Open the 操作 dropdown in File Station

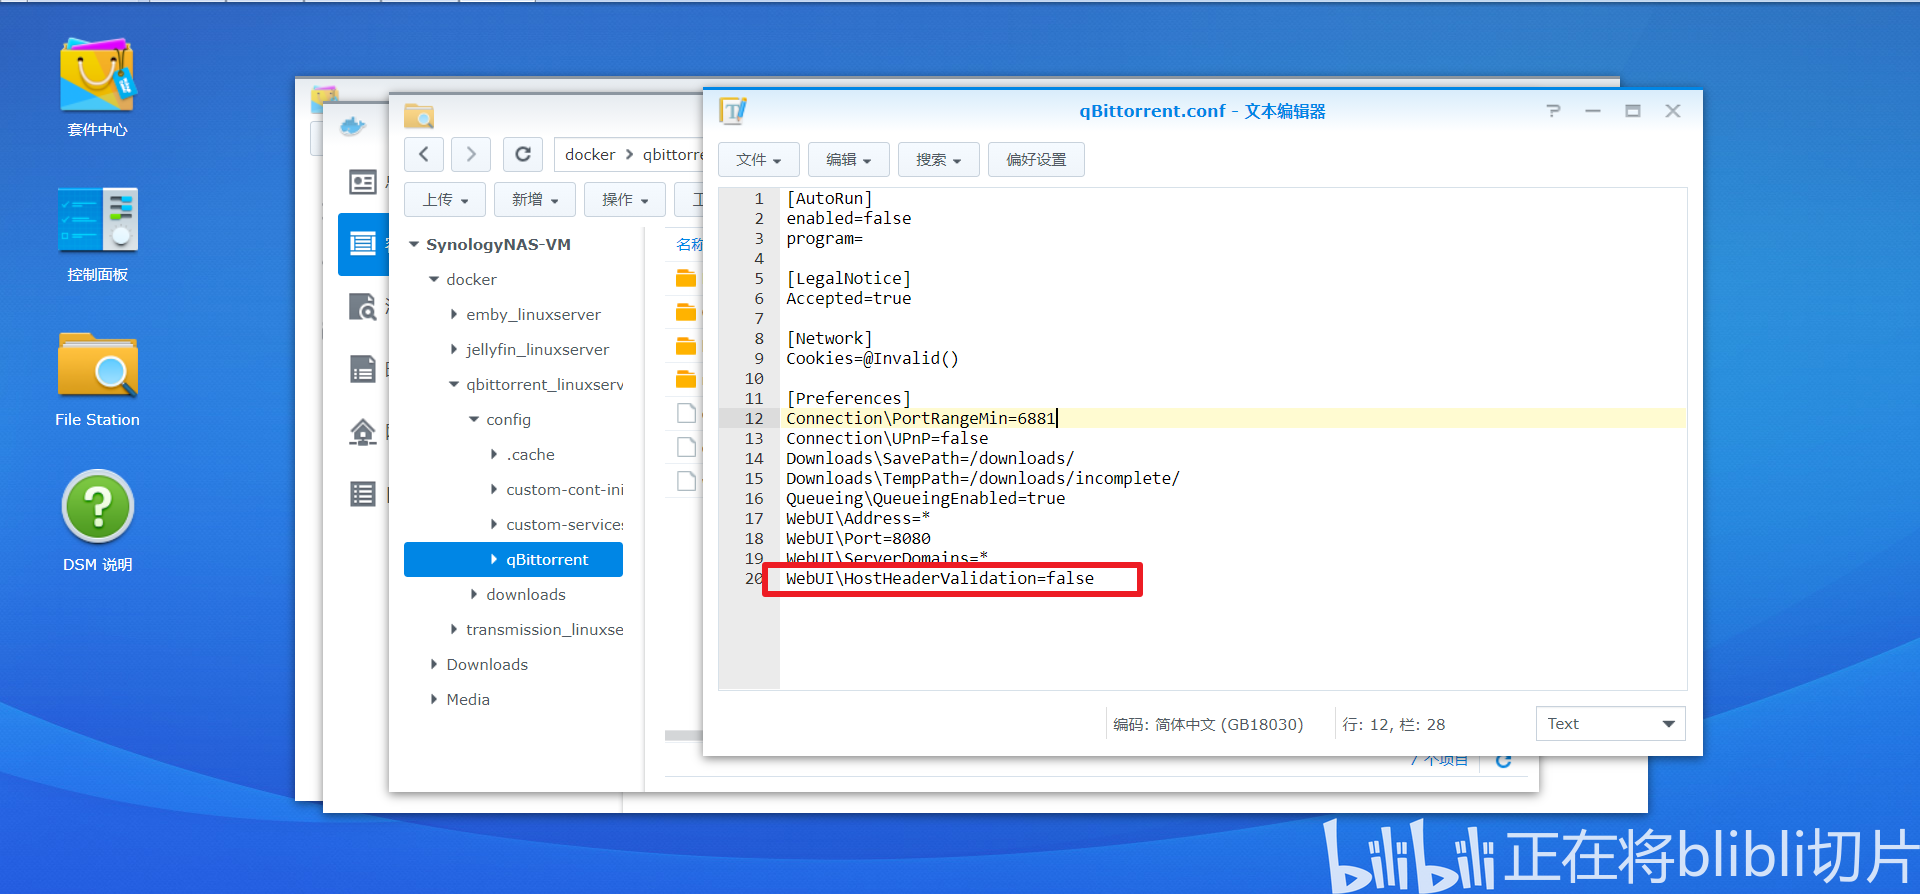click(625, 200)
